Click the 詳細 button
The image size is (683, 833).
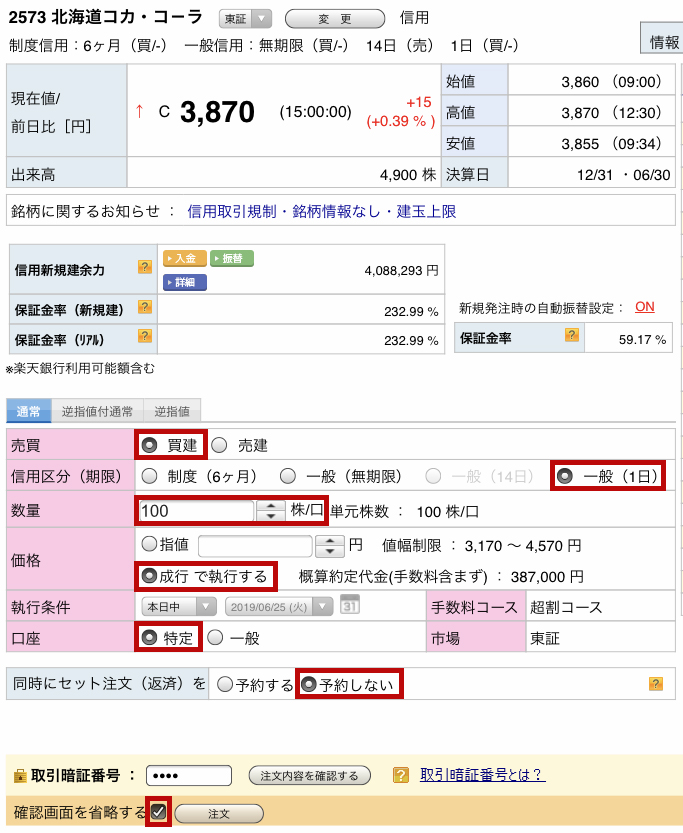point(185,282)
